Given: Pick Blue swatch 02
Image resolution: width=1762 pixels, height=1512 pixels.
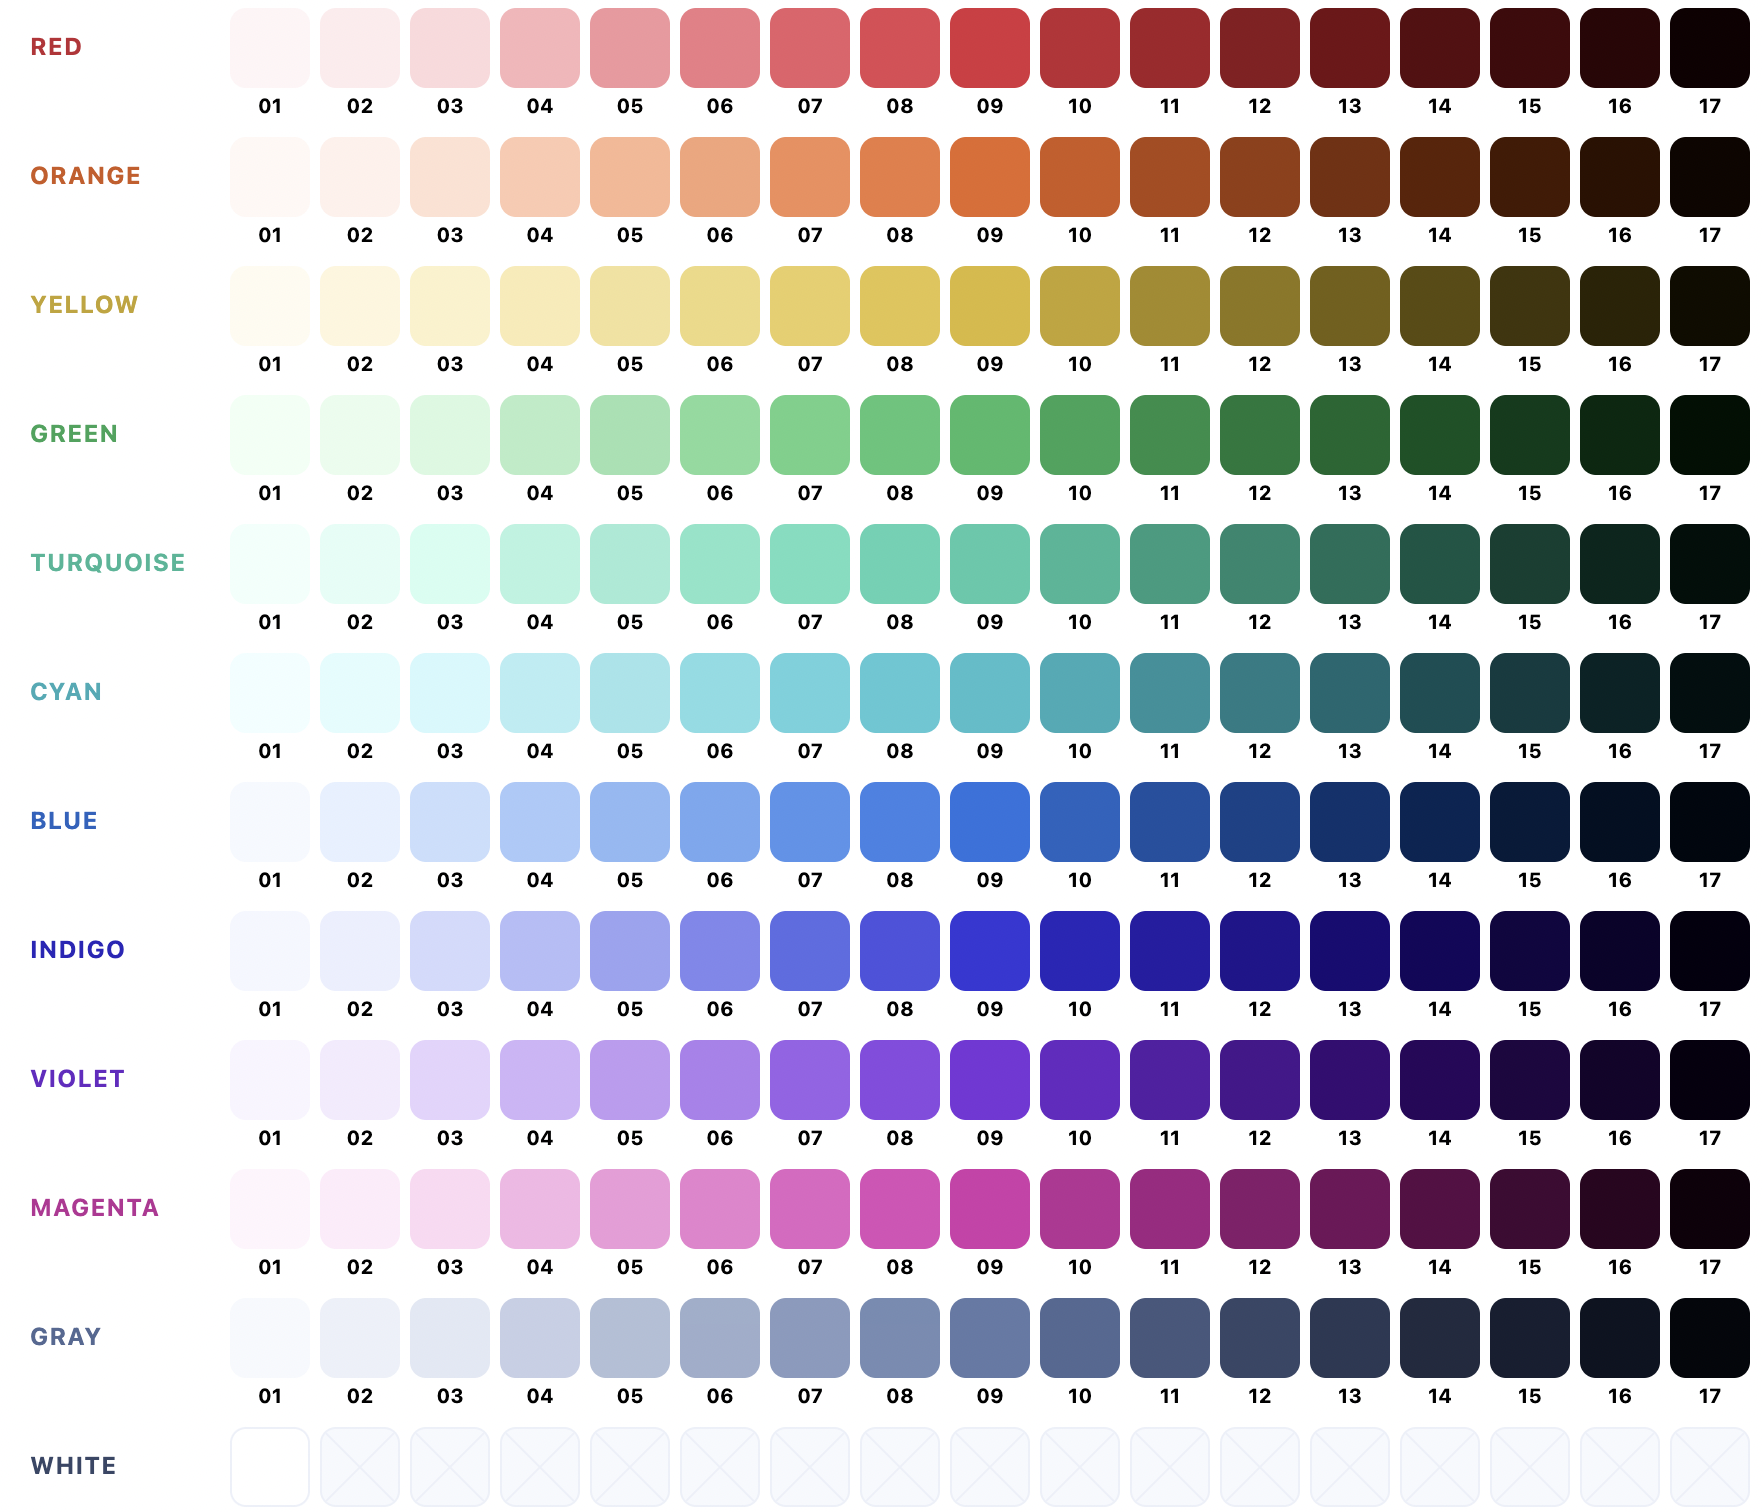Looking at the screenshot, I should (360, 822).
